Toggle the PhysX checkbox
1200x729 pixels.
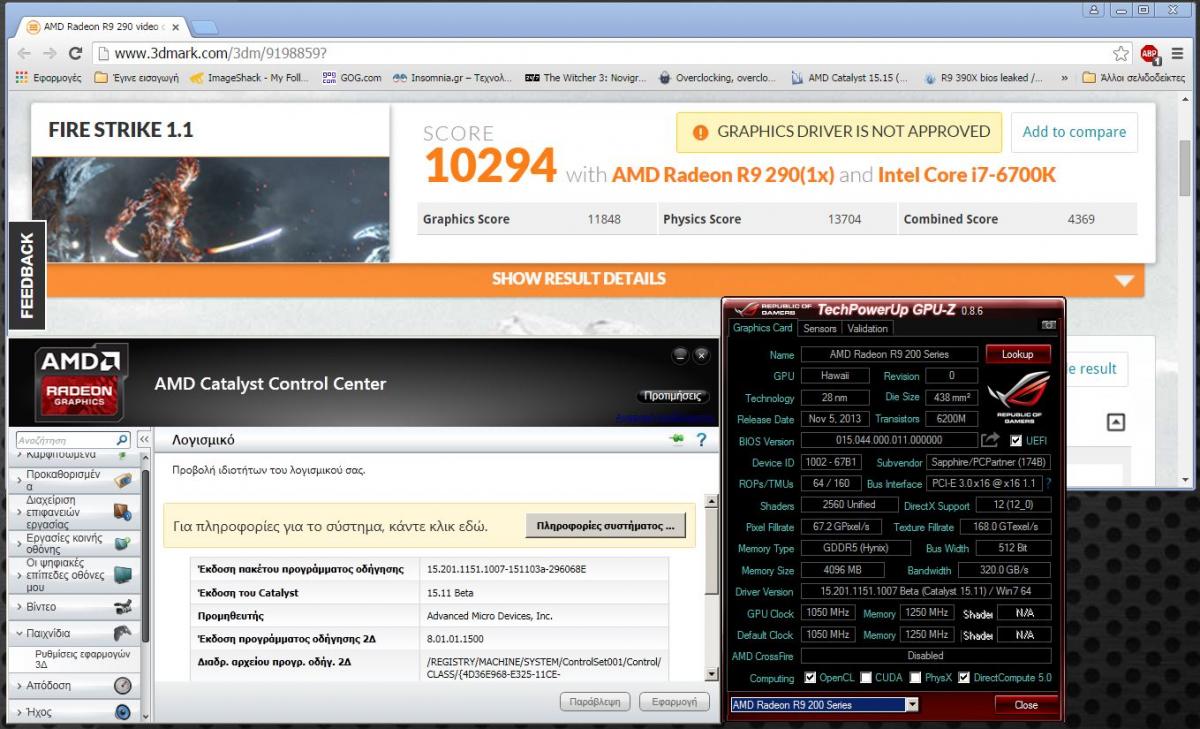916,678
